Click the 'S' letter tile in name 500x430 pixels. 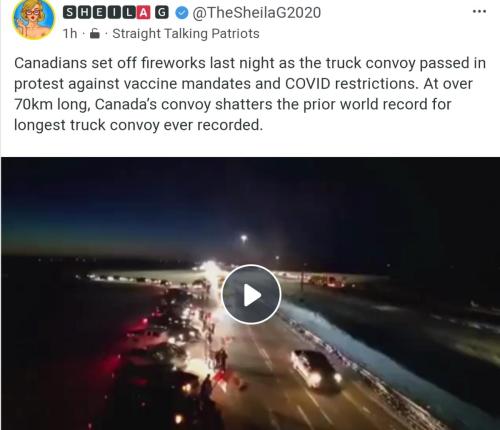[69, 13]
